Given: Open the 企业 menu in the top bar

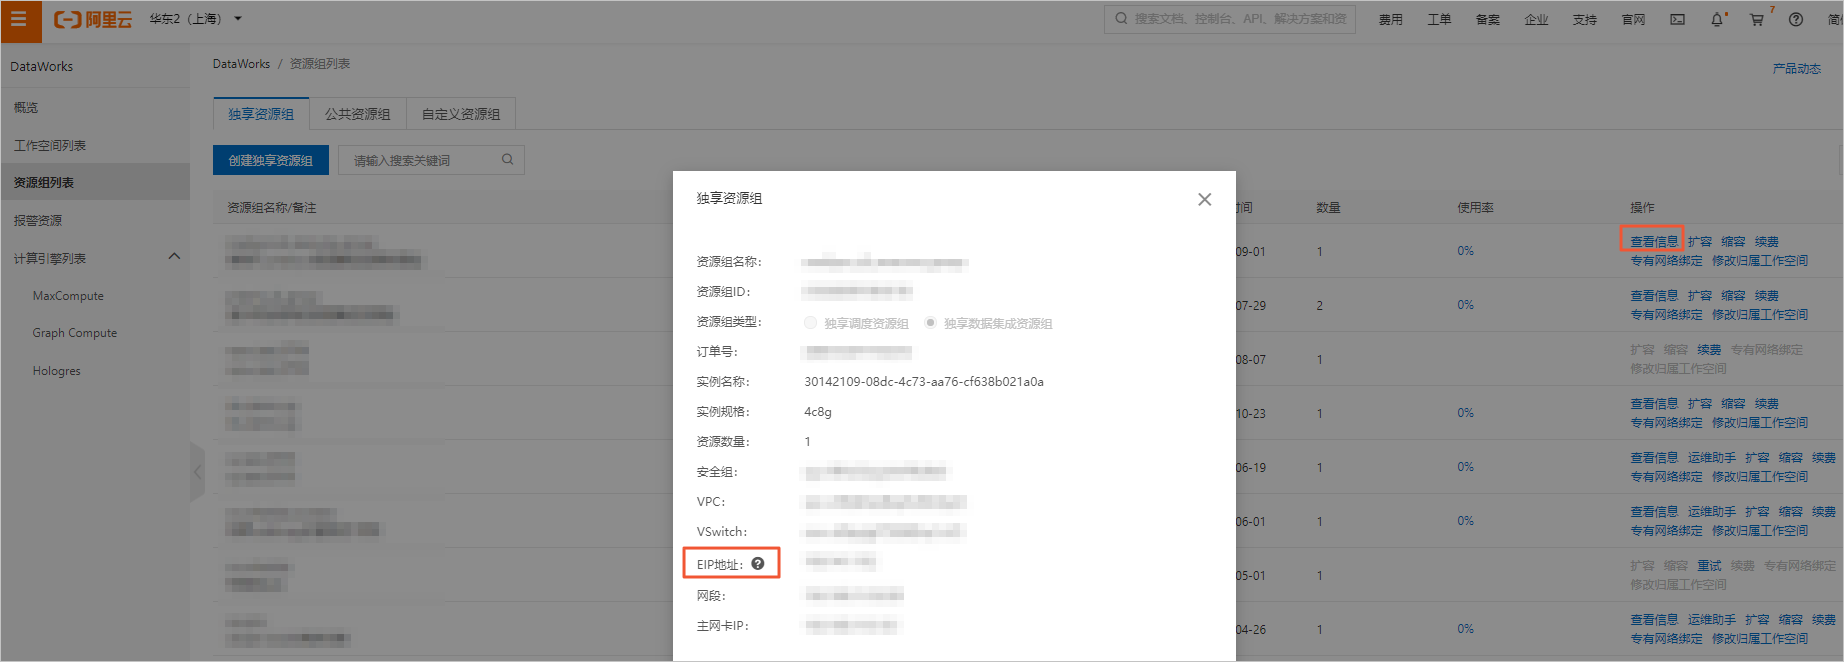Looking at the screenshot, I should [1536, 20].
